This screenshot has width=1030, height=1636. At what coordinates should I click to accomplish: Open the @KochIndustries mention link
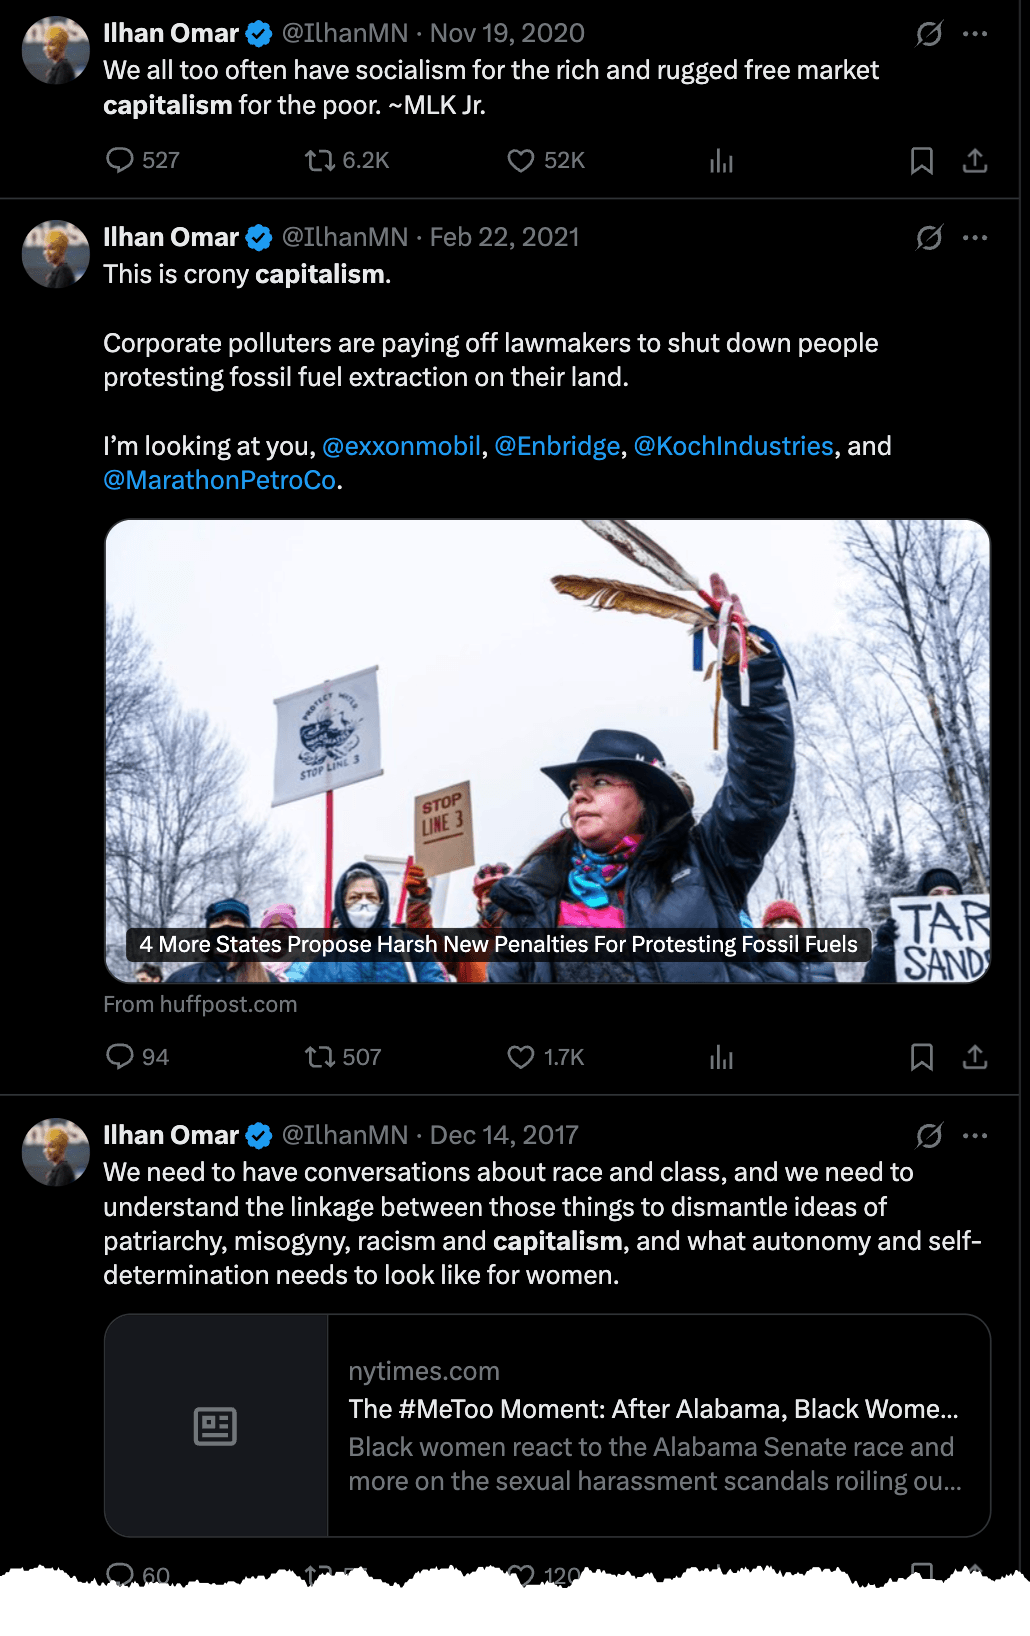pyautogui.click(x=733, y=446)
